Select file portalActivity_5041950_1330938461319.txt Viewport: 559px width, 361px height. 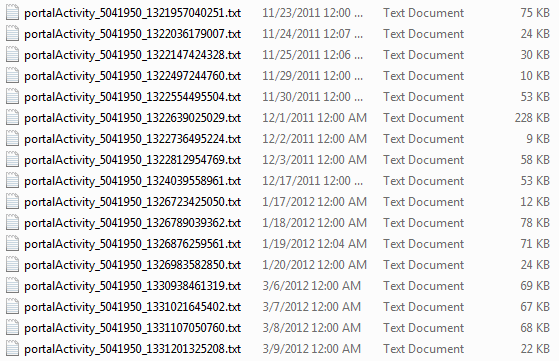tap(132, 286)
